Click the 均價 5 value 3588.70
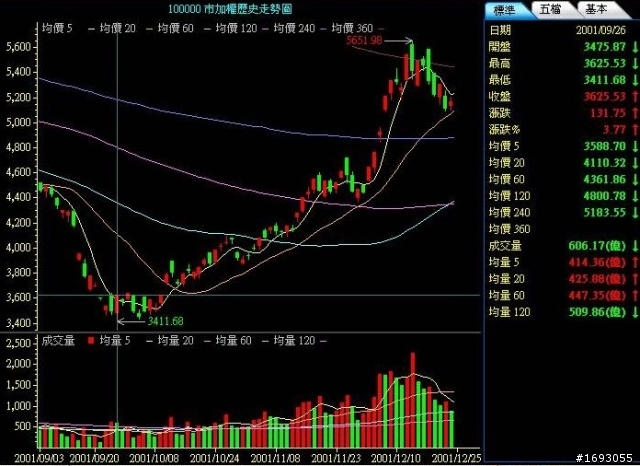 tap(604, 146)
